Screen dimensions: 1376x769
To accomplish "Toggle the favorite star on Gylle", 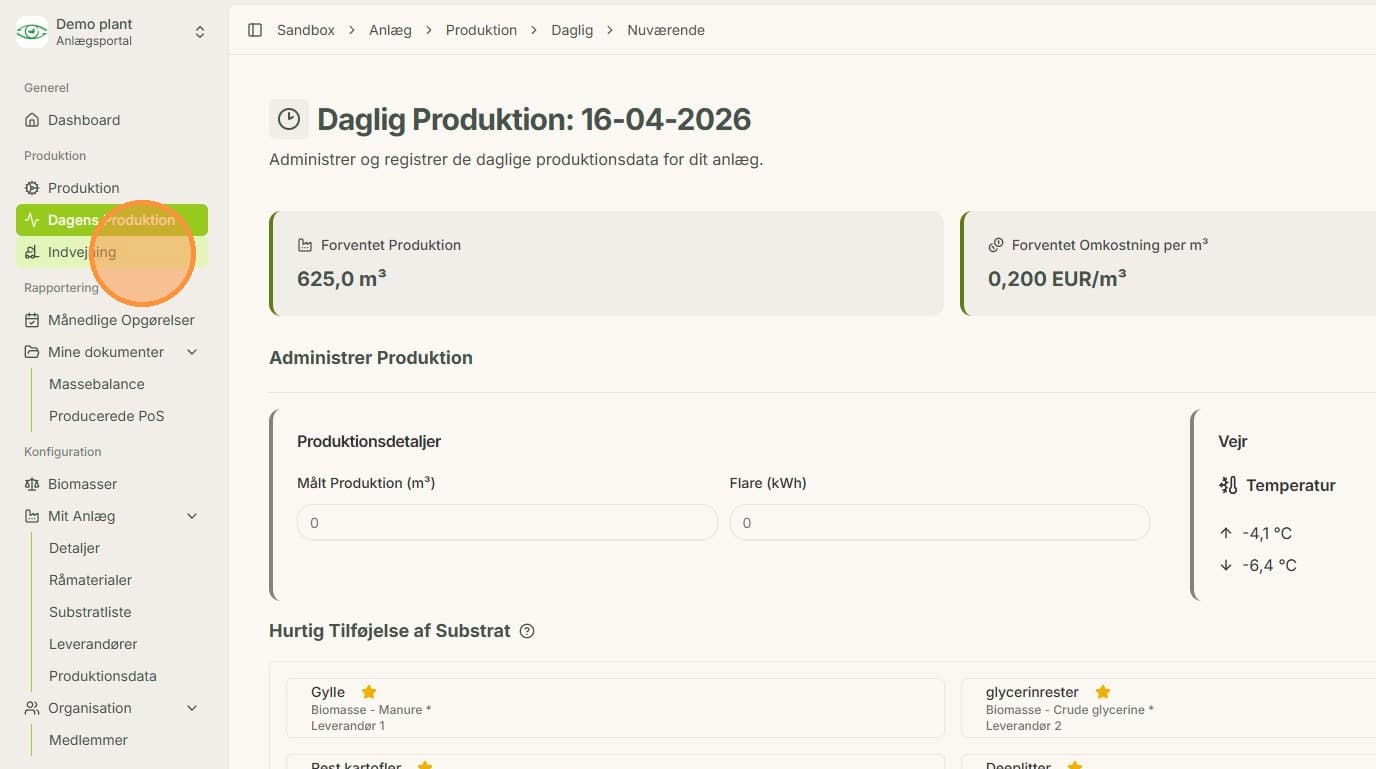I will [x=368, y=692].
